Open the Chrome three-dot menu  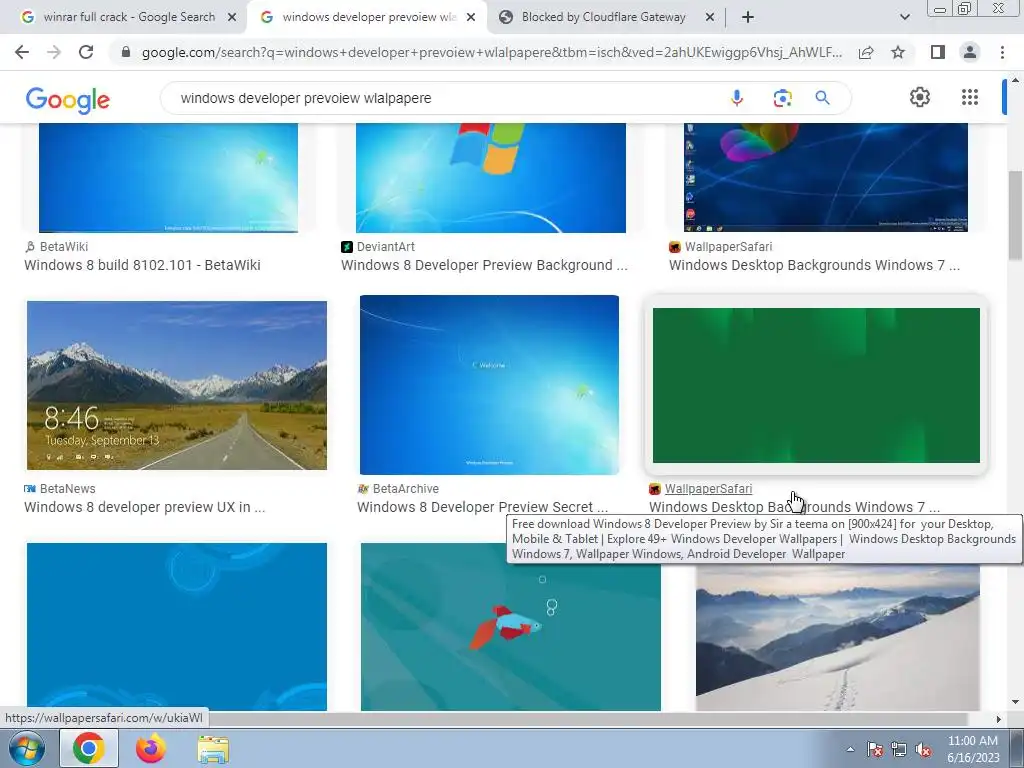(1002, 52)
